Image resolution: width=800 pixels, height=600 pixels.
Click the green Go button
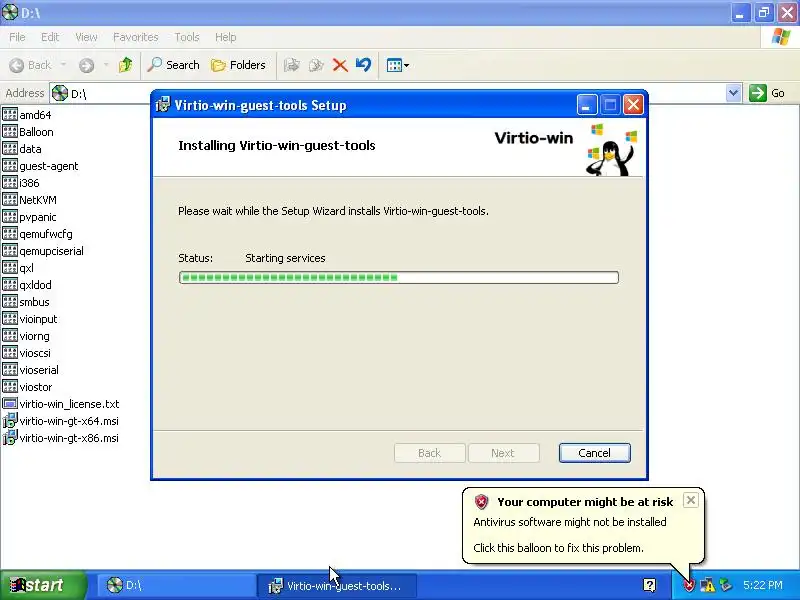coord(767,93)
